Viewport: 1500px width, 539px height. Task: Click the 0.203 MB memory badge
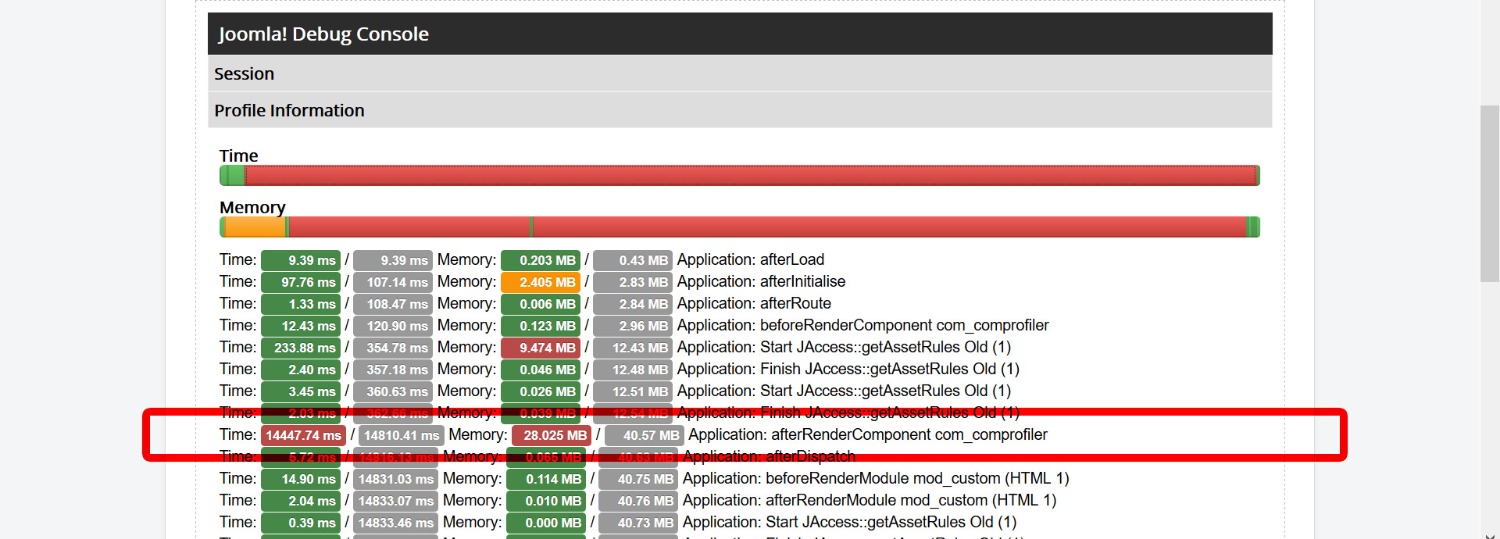(541, 260)
